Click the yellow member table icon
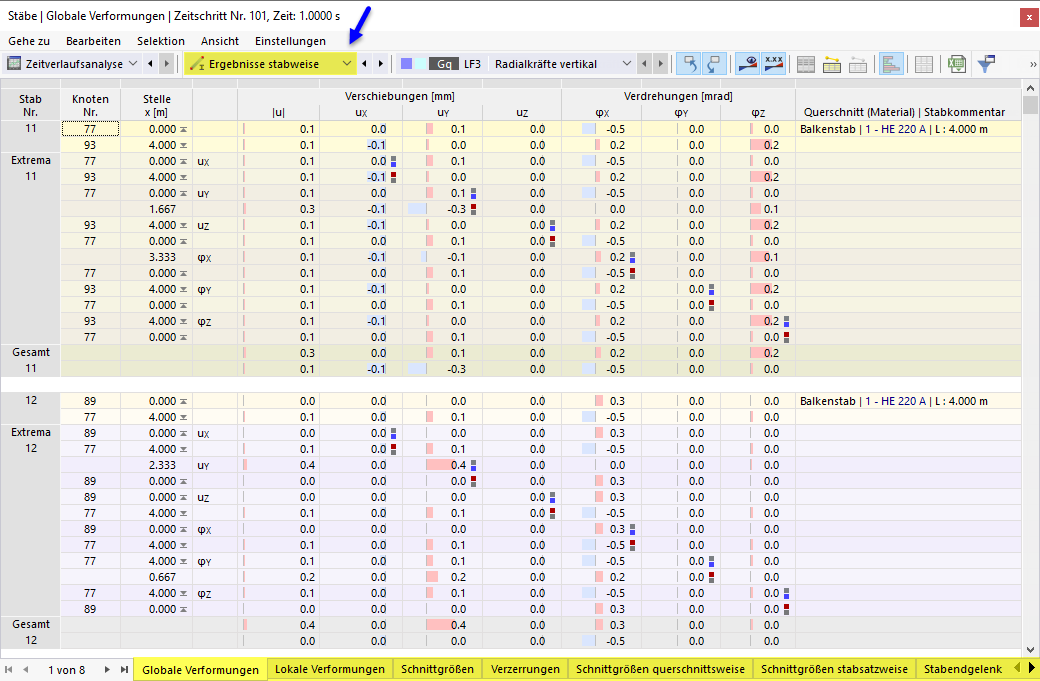The height and width of the screenshot is (681, 1040). click(x=832, y=64)
